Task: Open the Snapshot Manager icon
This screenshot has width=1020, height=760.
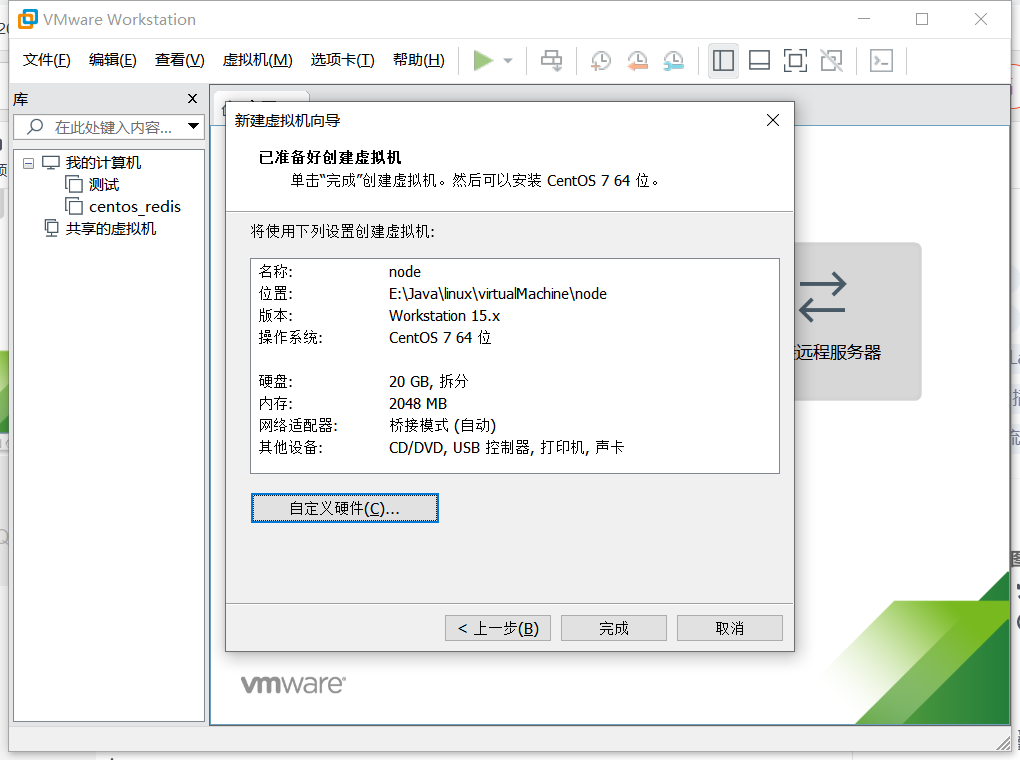Action: pyautogui.click(x=674, y=61)
